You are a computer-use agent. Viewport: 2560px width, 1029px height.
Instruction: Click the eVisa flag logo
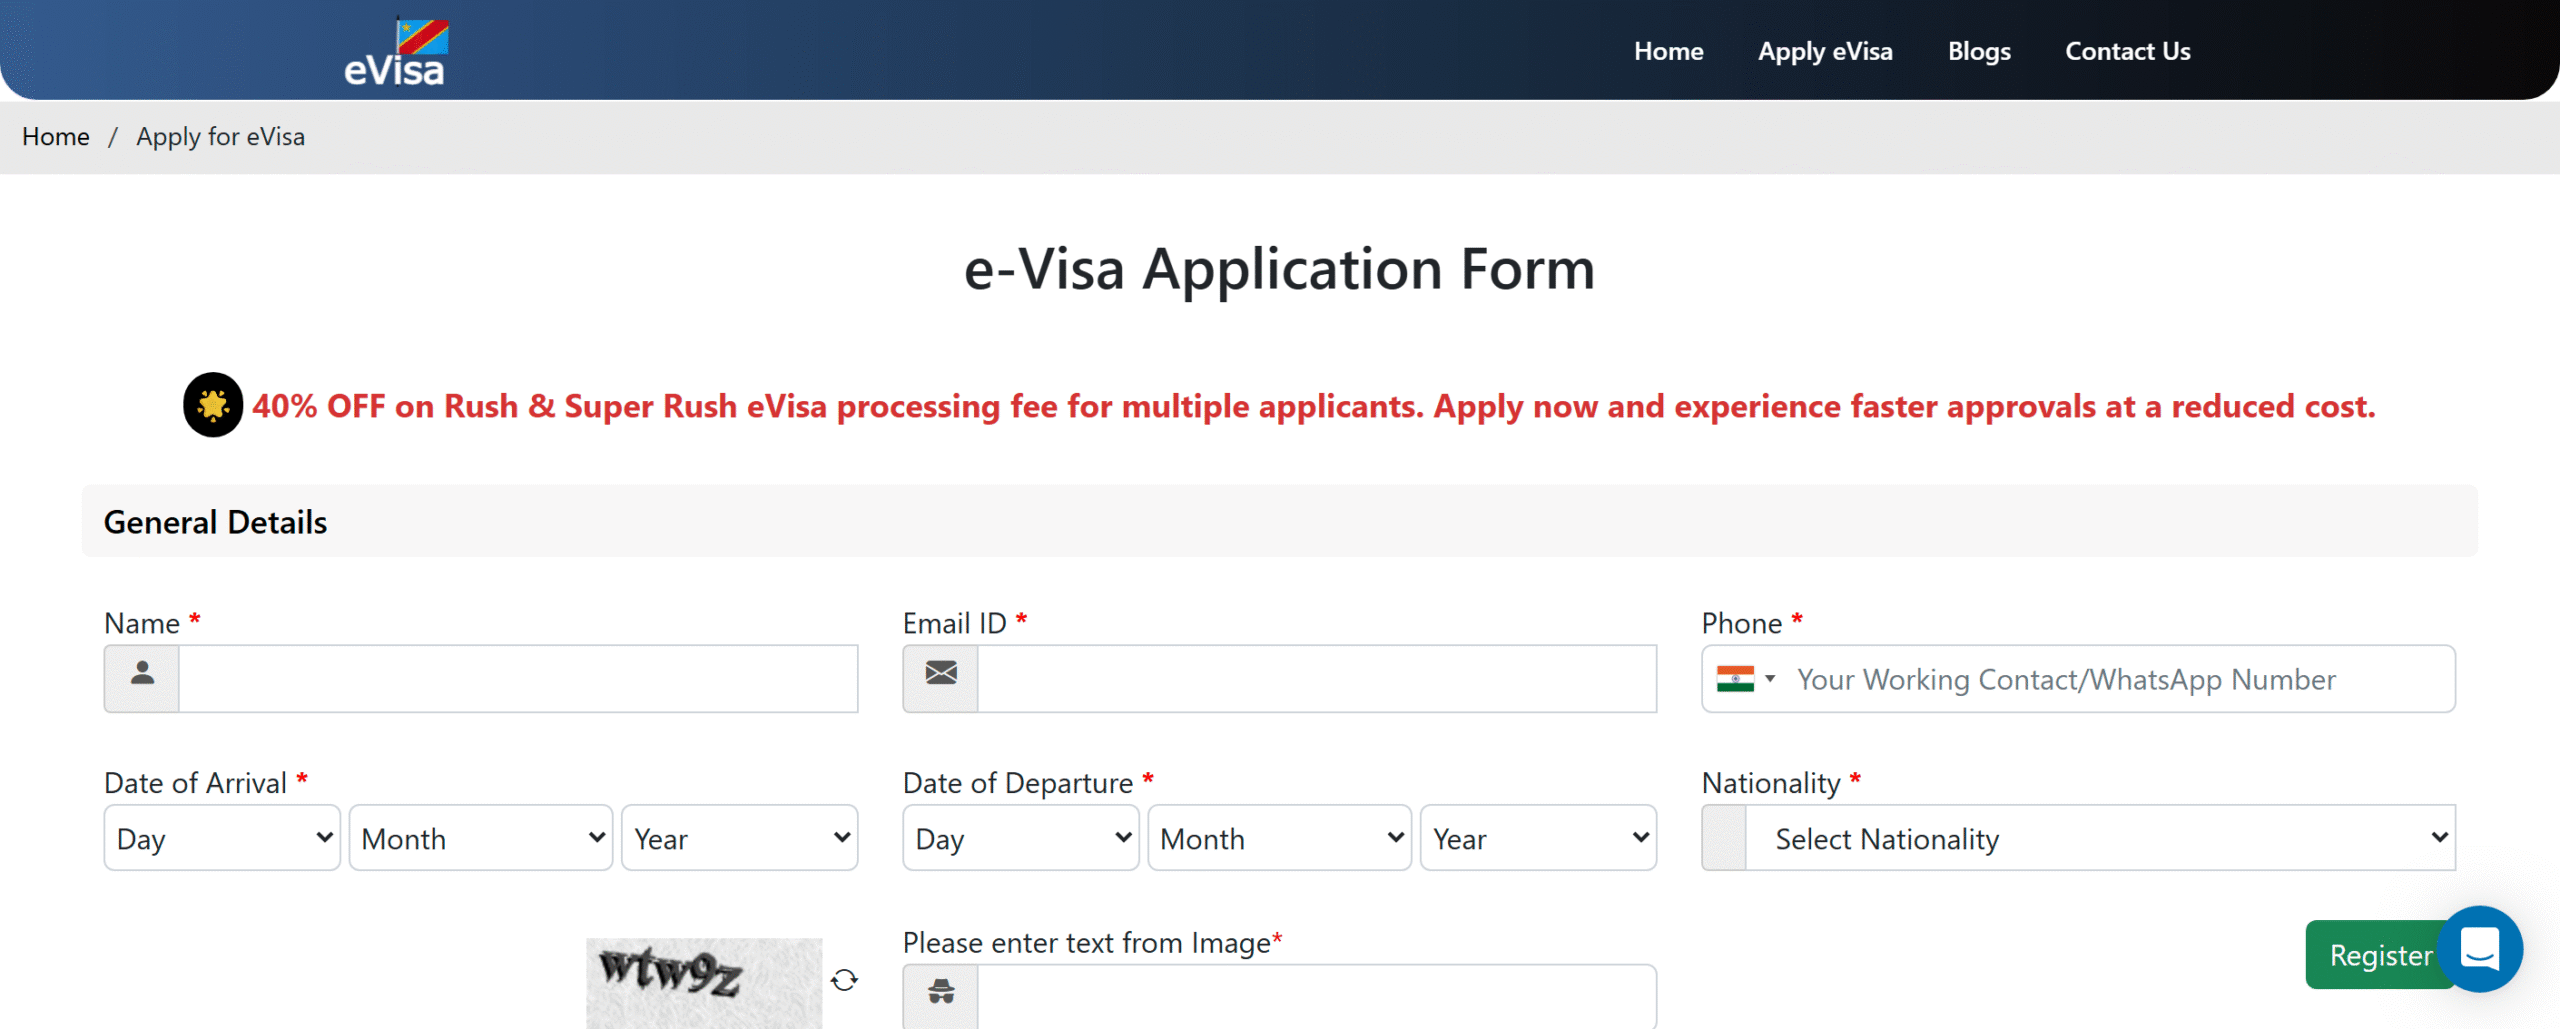point(396,53)
